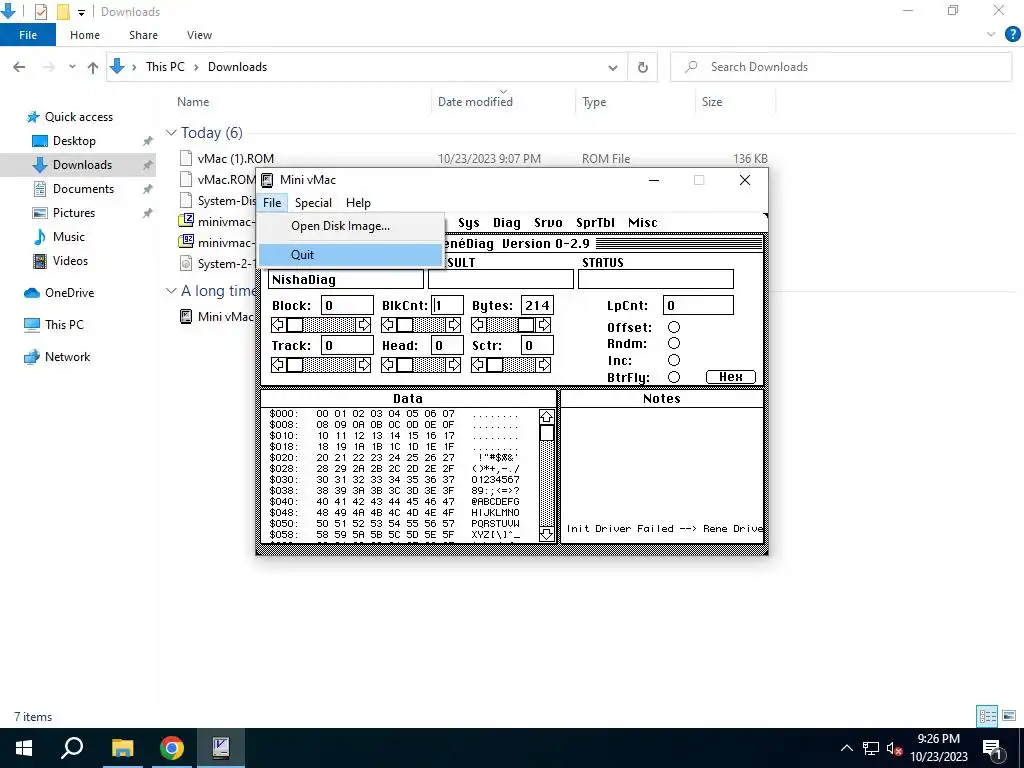This screenshot has height=768, width=1024.
Task: Collapse the Today group in Explorer
Action: (x=171, y=133)
